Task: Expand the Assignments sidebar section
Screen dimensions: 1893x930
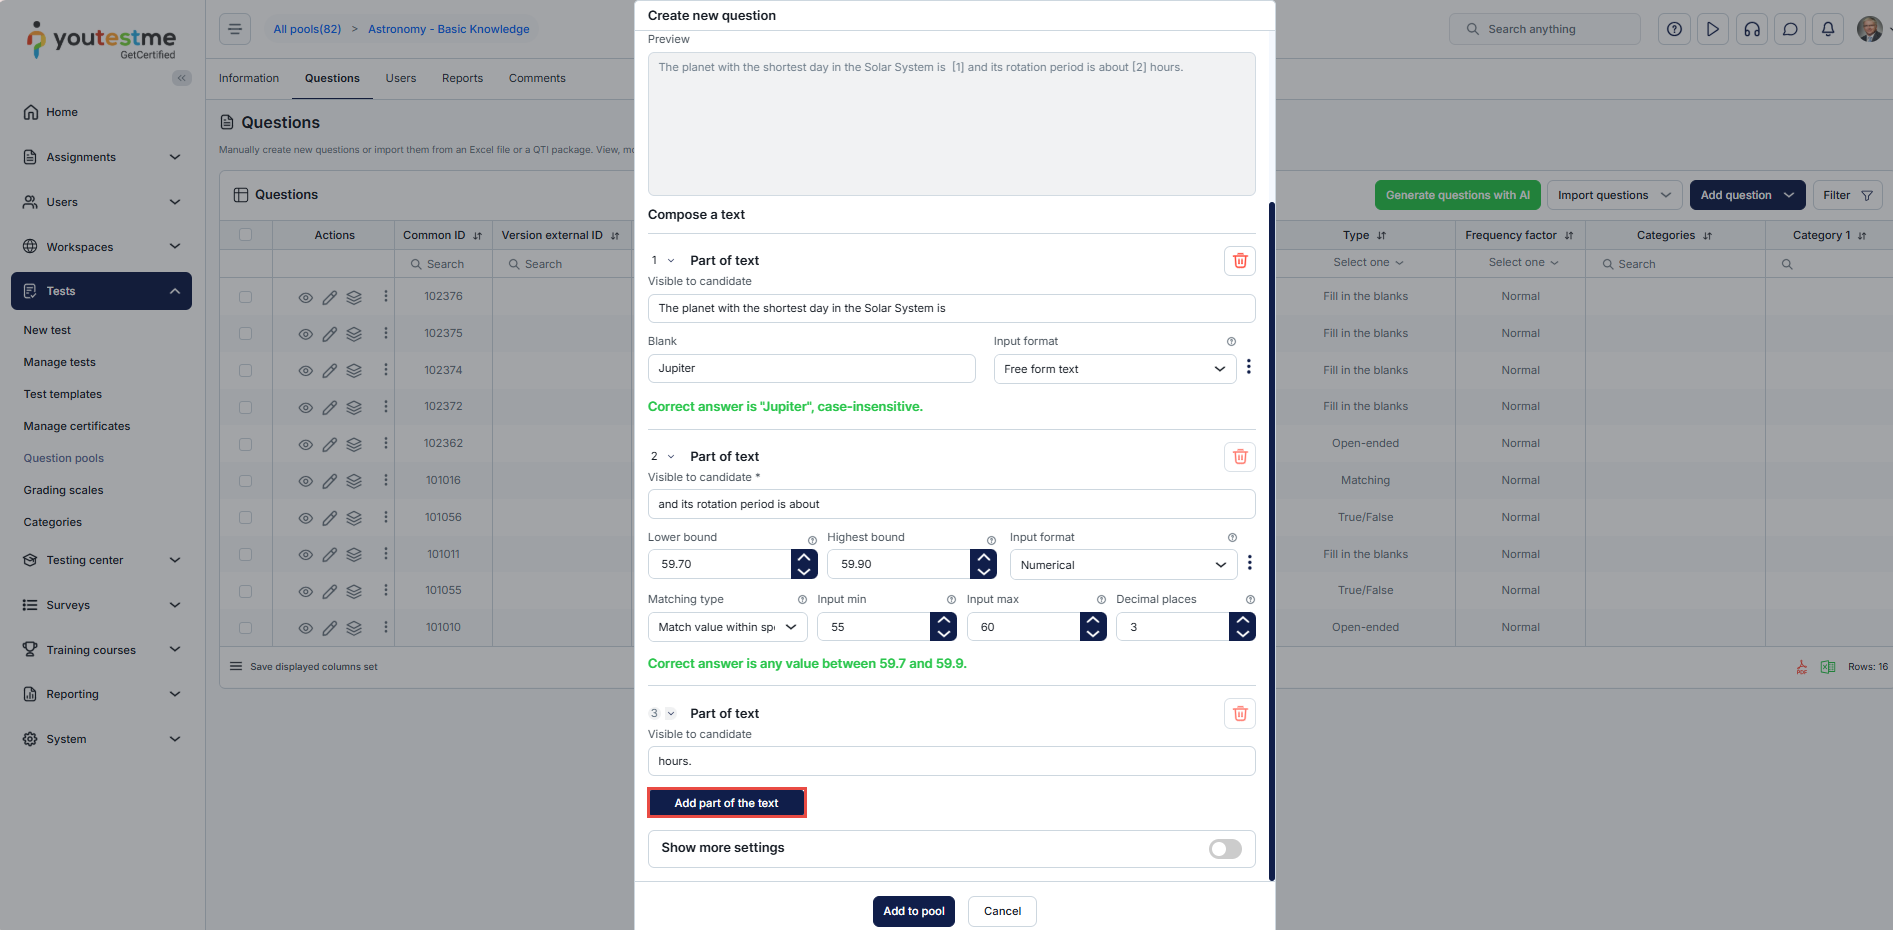Action: [x=101, y=157]
